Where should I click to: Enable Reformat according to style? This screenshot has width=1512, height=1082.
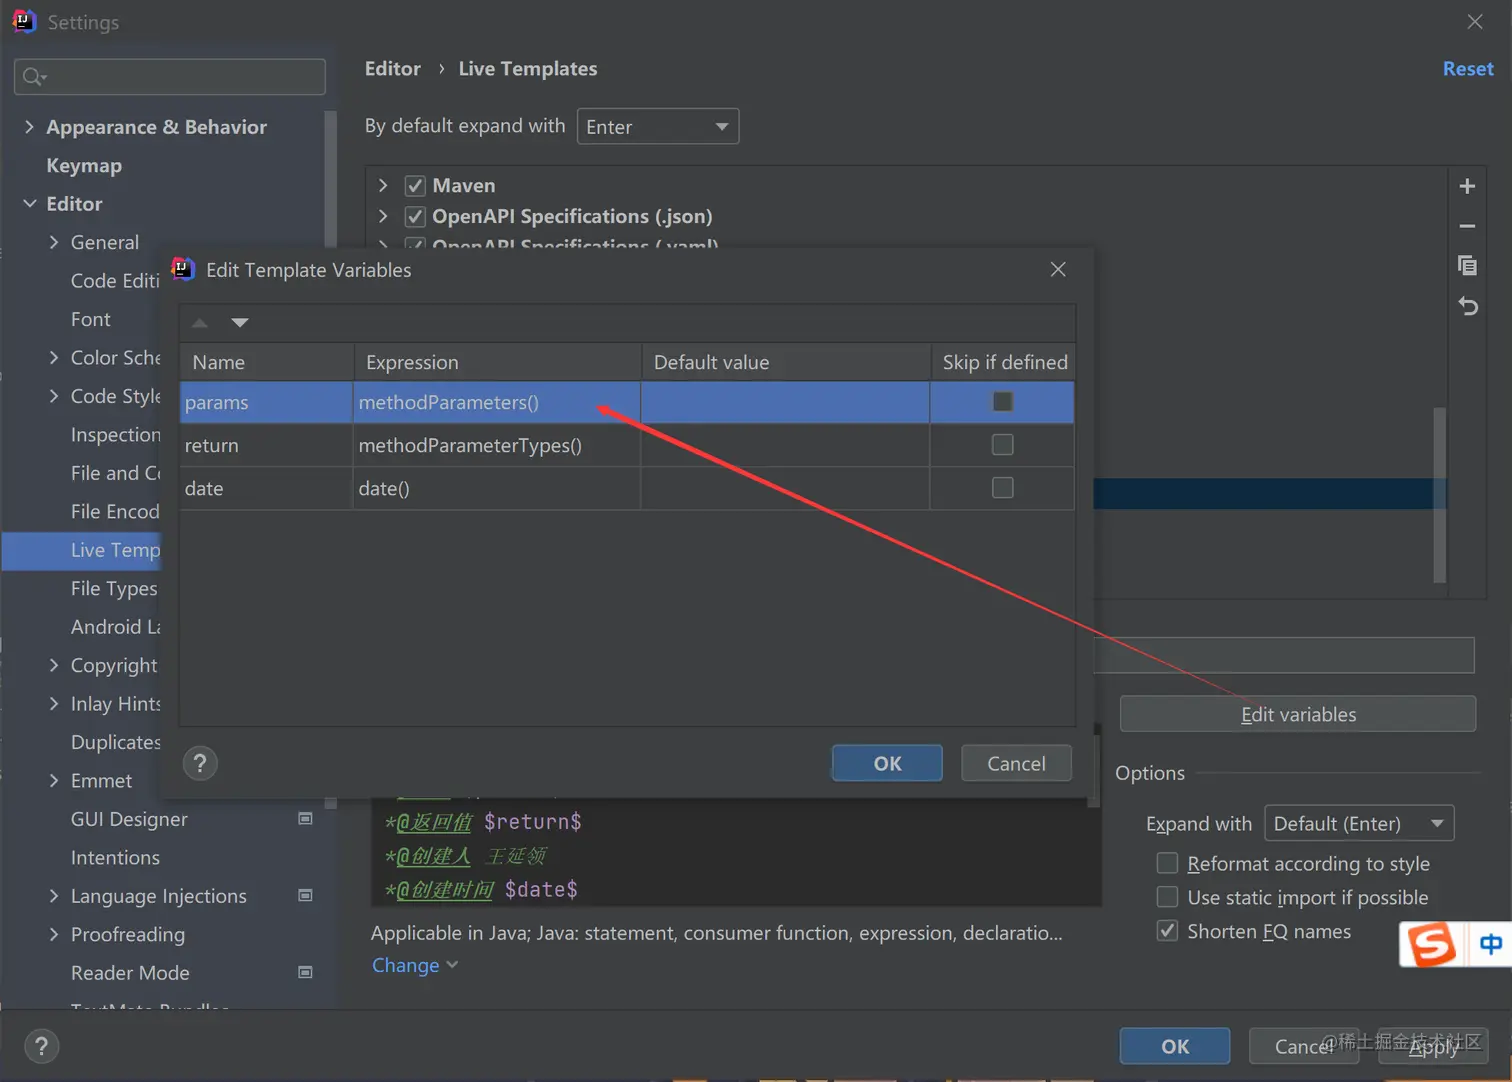(x=1167, y=864)
